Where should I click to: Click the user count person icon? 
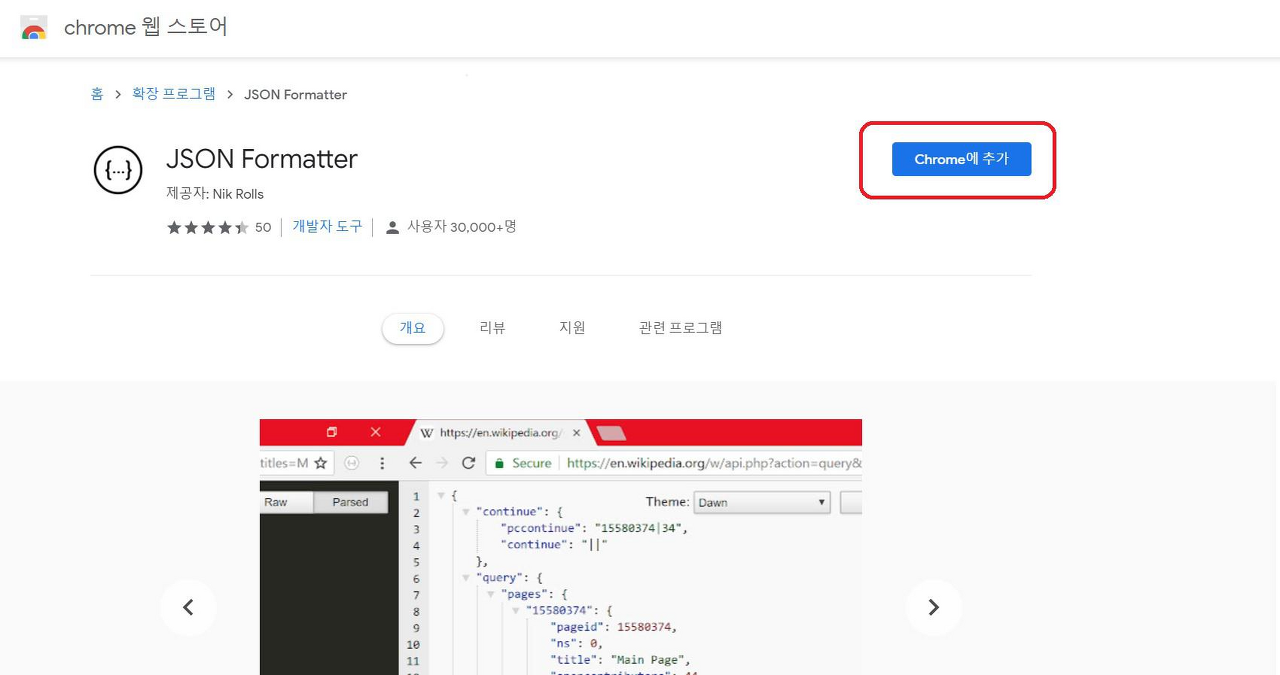393,227
